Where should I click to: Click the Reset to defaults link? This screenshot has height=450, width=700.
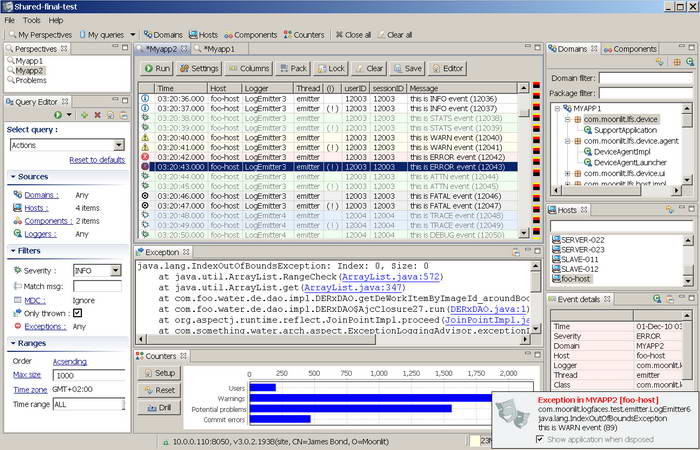point(96,160)
